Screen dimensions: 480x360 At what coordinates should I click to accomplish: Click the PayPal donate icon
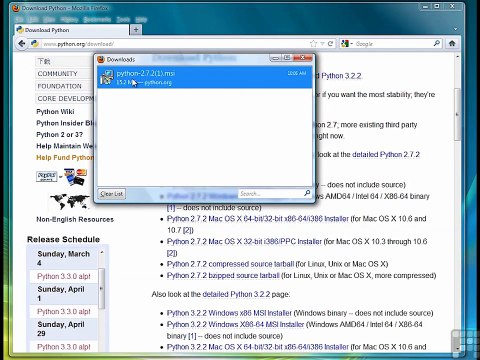46,176
